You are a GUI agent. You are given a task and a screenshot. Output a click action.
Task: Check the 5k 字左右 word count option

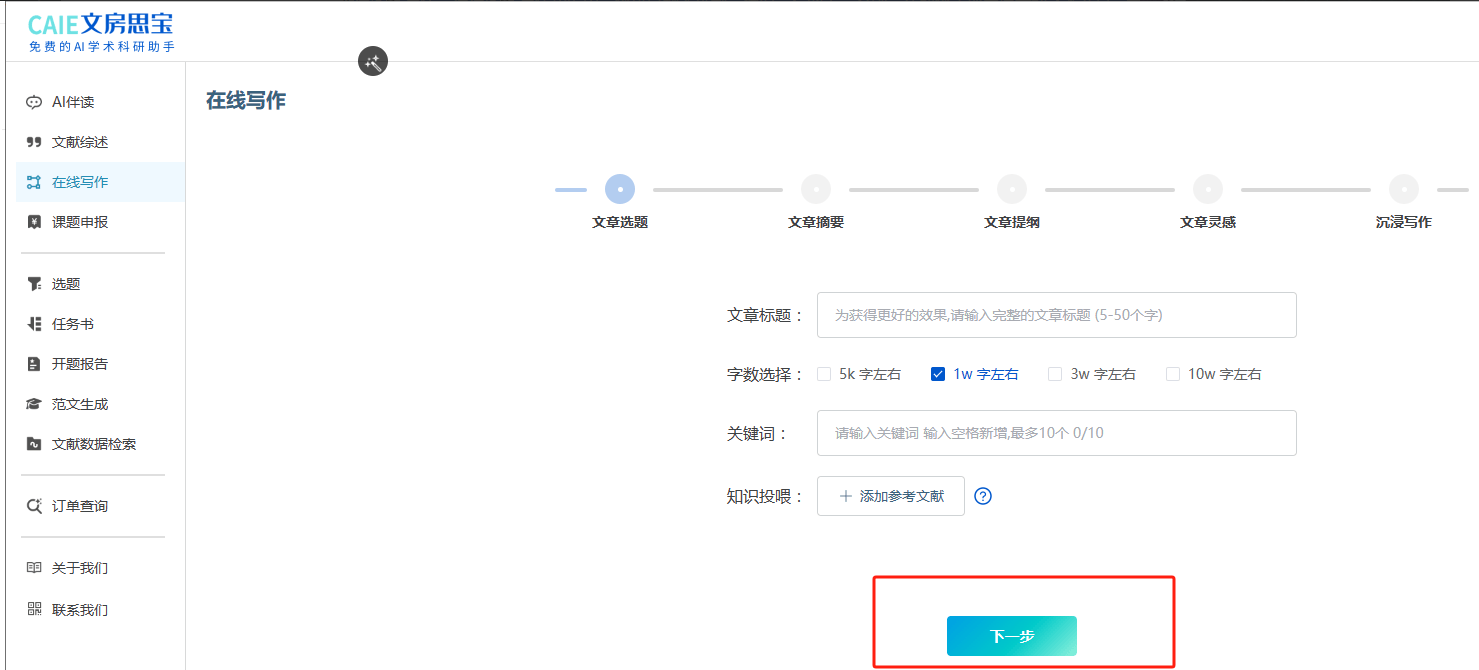click(824, 373)
